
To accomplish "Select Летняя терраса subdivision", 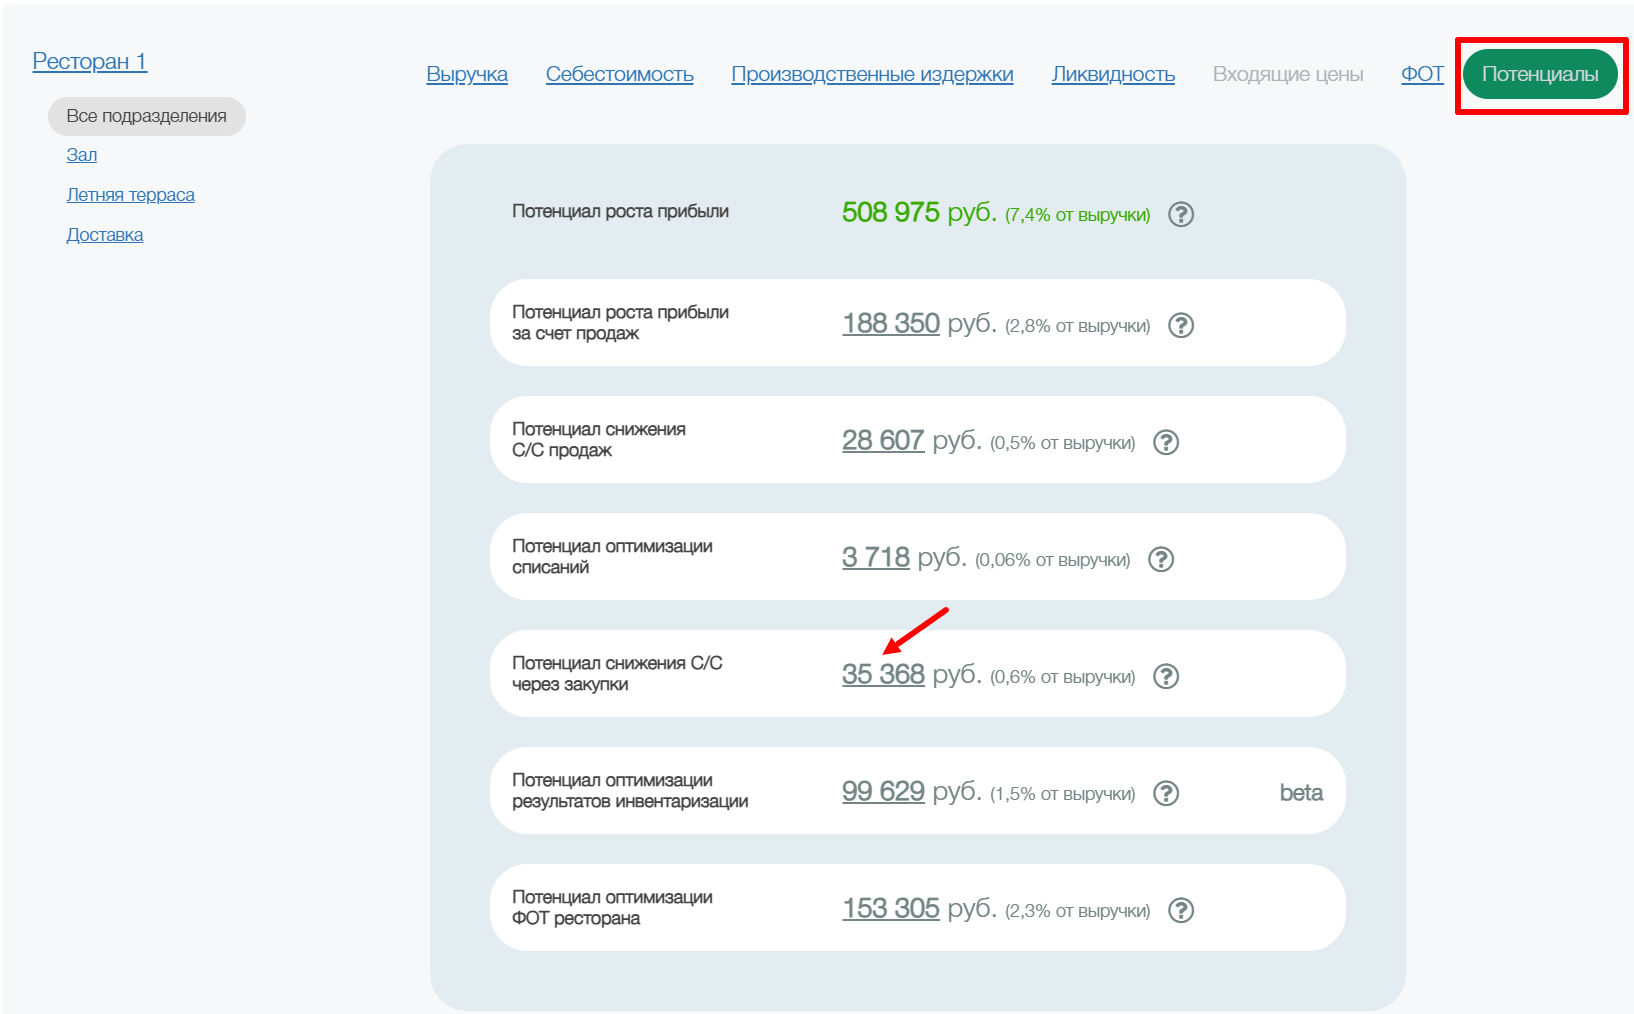I will pos(130,195).
